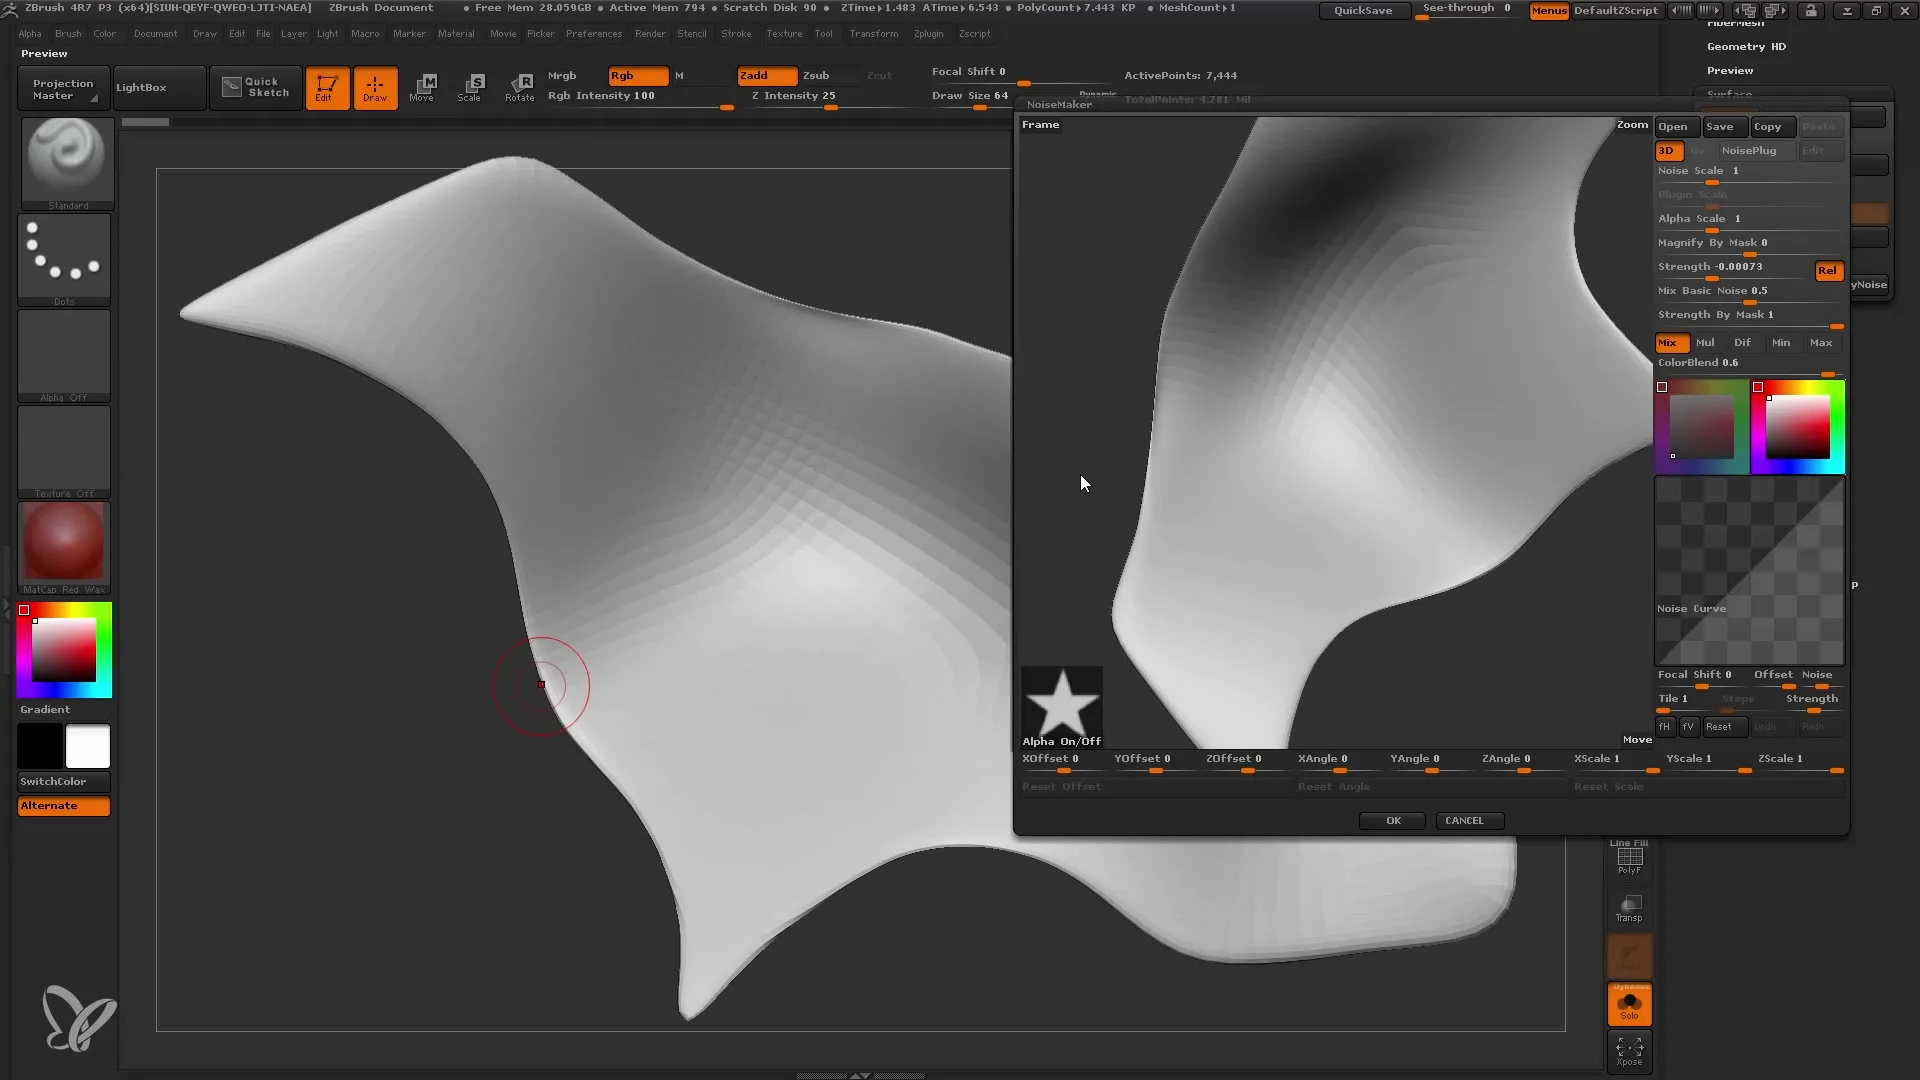Image resolution: width=1920 pixels, height=1080 pixels.
Task: Select the Rotate tool icon
Action: 520,86
